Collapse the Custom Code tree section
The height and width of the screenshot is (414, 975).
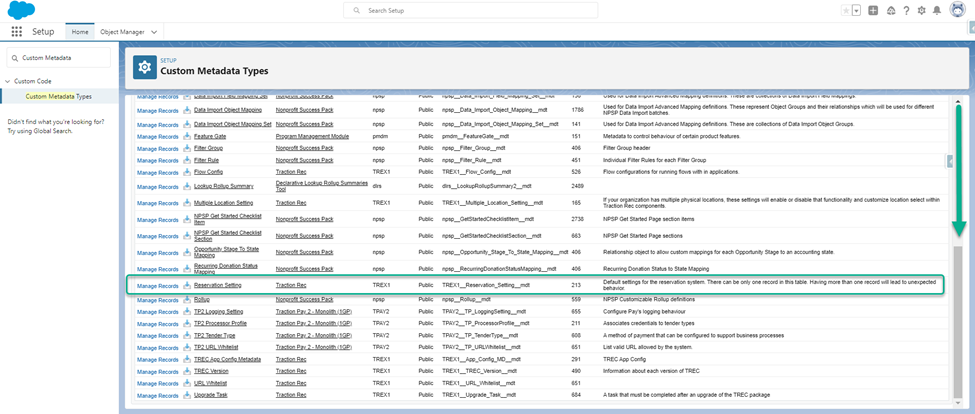pyautogui.click(x=8, y=82)
